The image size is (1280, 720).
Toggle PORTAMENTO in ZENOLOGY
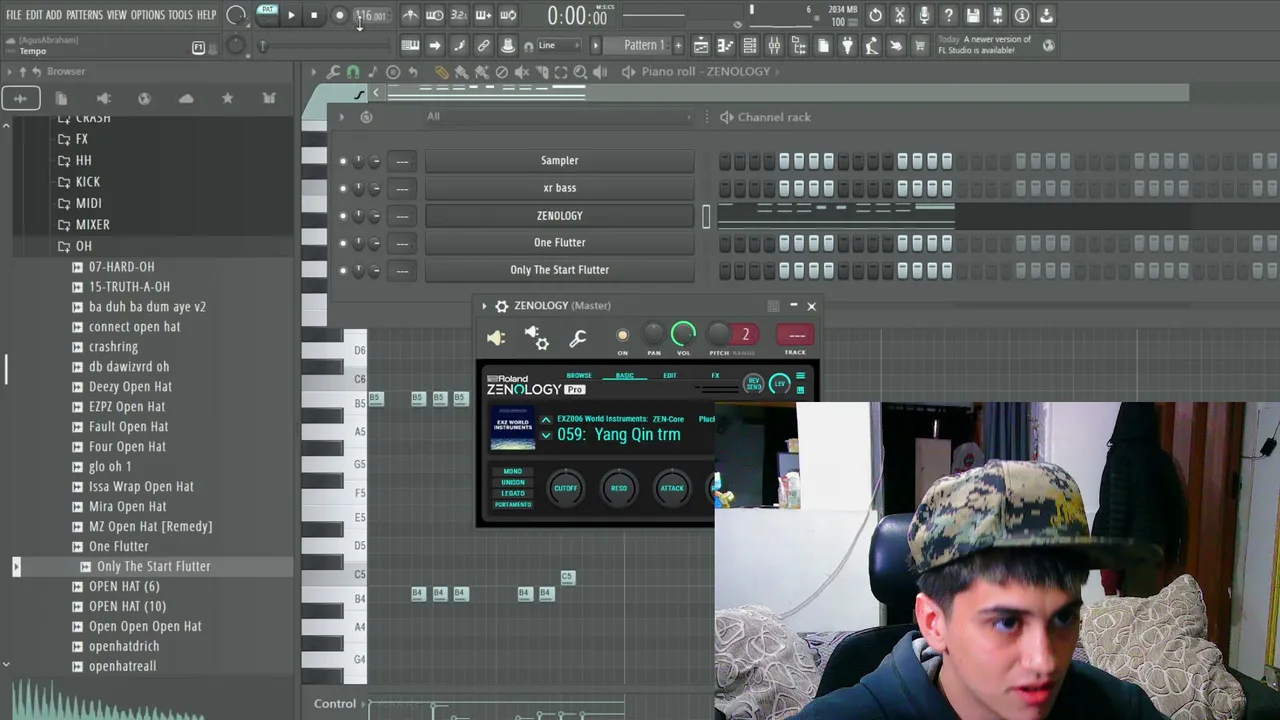point(513,504)
